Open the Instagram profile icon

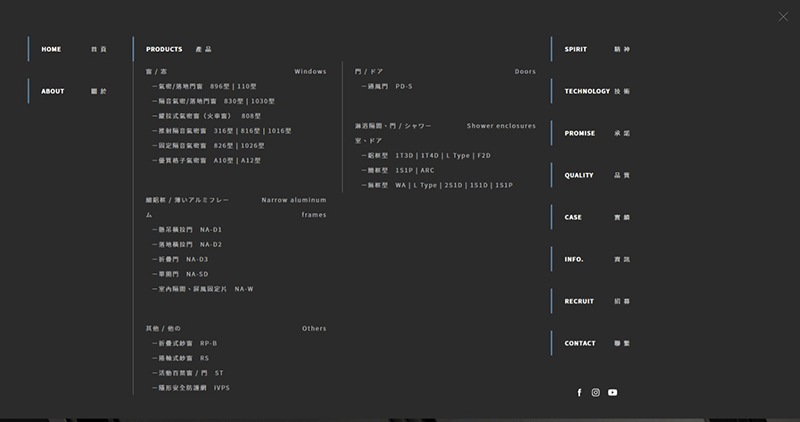(x=596, y=392)
